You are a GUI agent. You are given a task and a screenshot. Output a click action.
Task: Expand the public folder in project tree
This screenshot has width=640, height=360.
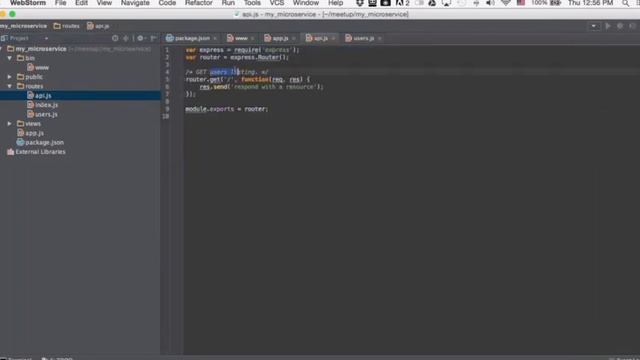[10, 77]
